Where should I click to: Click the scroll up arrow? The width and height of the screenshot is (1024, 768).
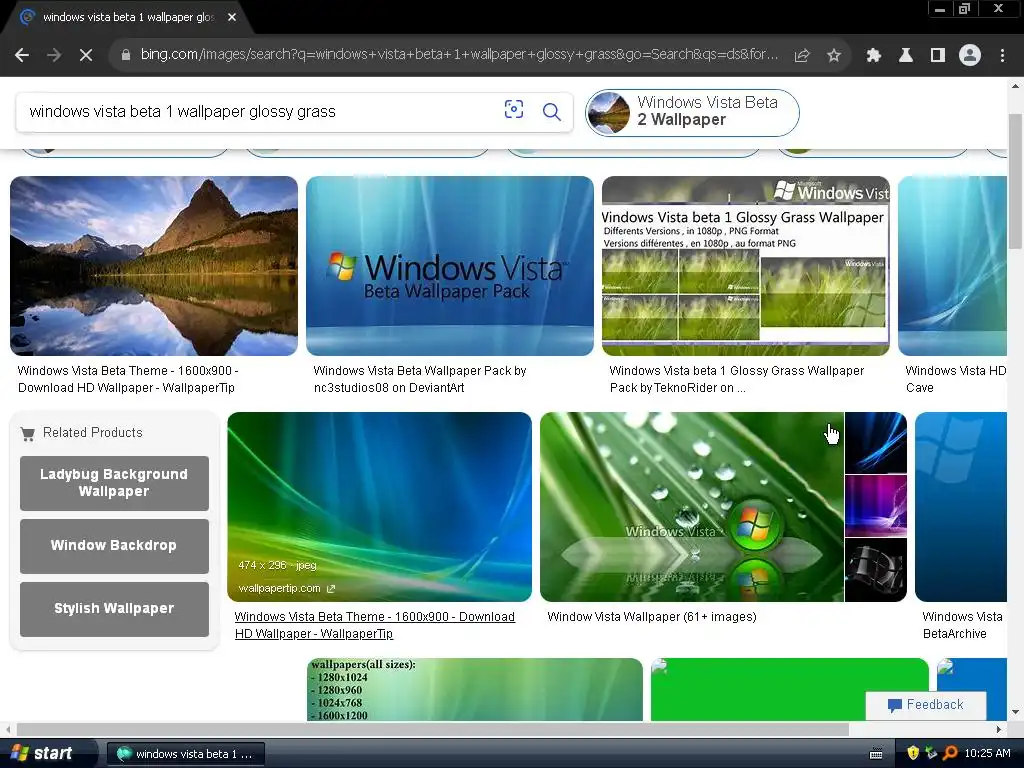(x=1015, y=86)
